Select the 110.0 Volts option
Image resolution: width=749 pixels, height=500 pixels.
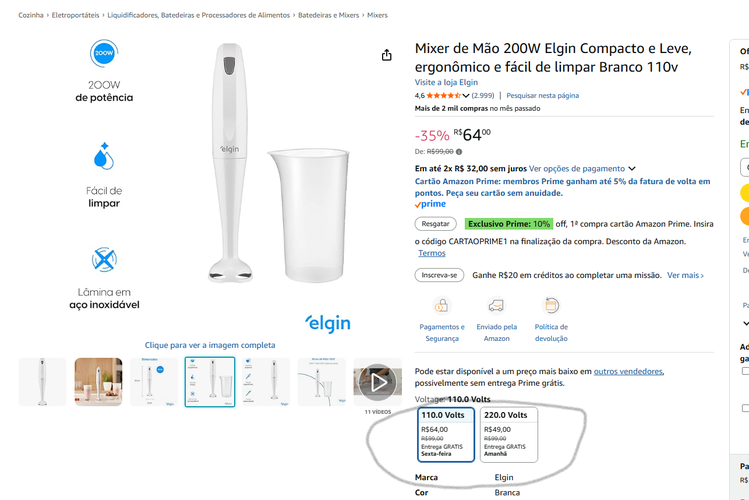(x=446, y=435)
